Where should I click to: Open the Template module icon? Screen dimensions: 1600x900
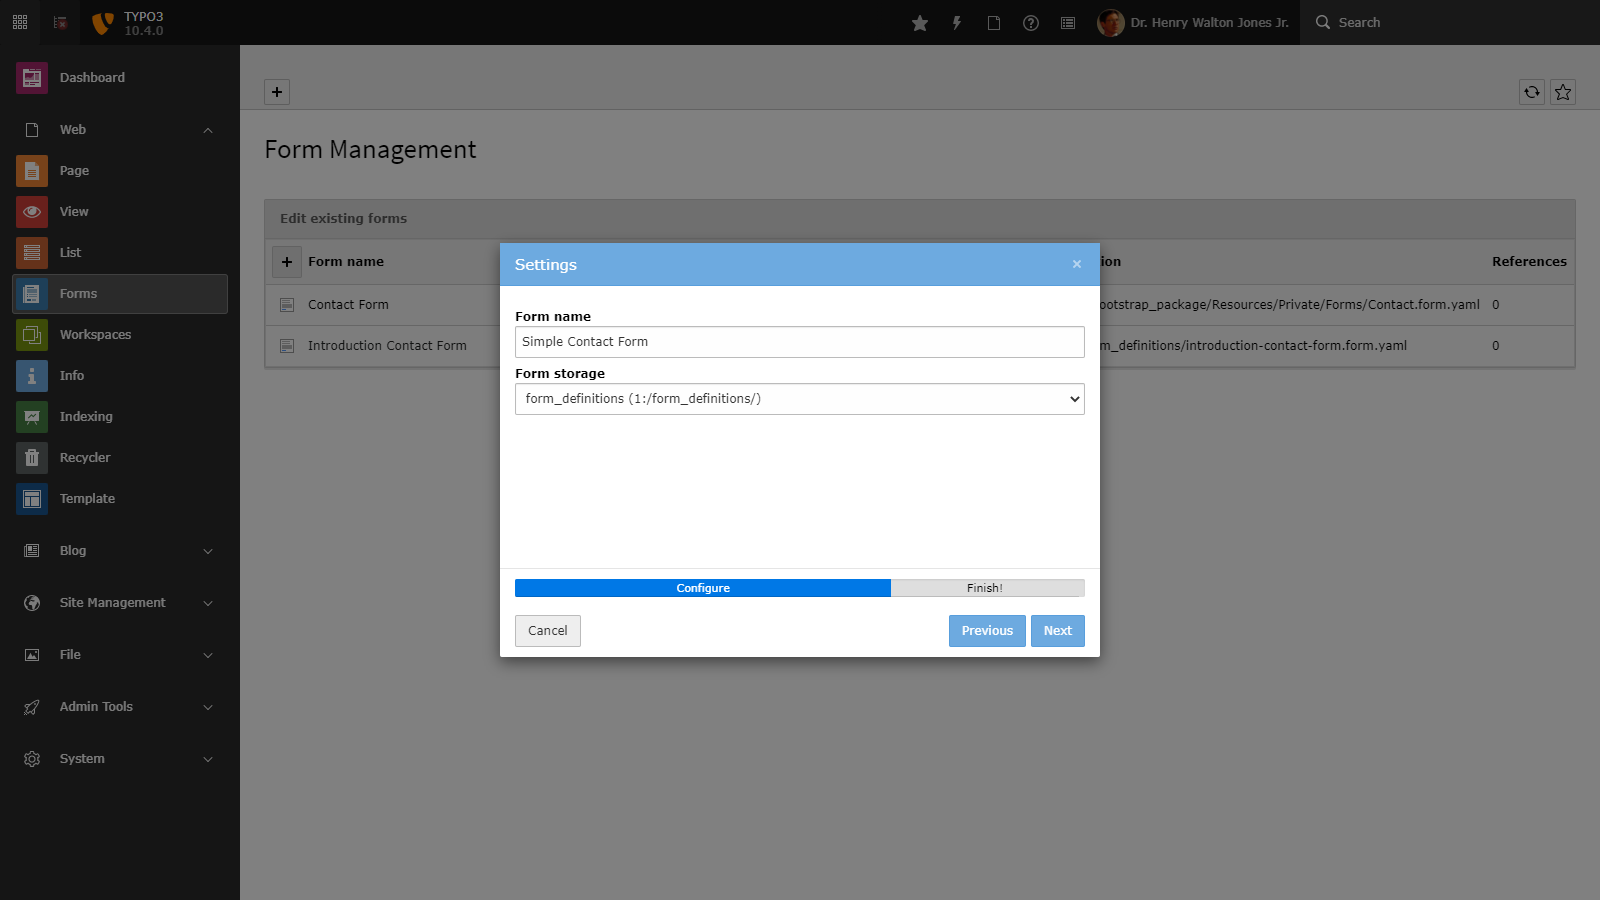(x=31, y=498)
